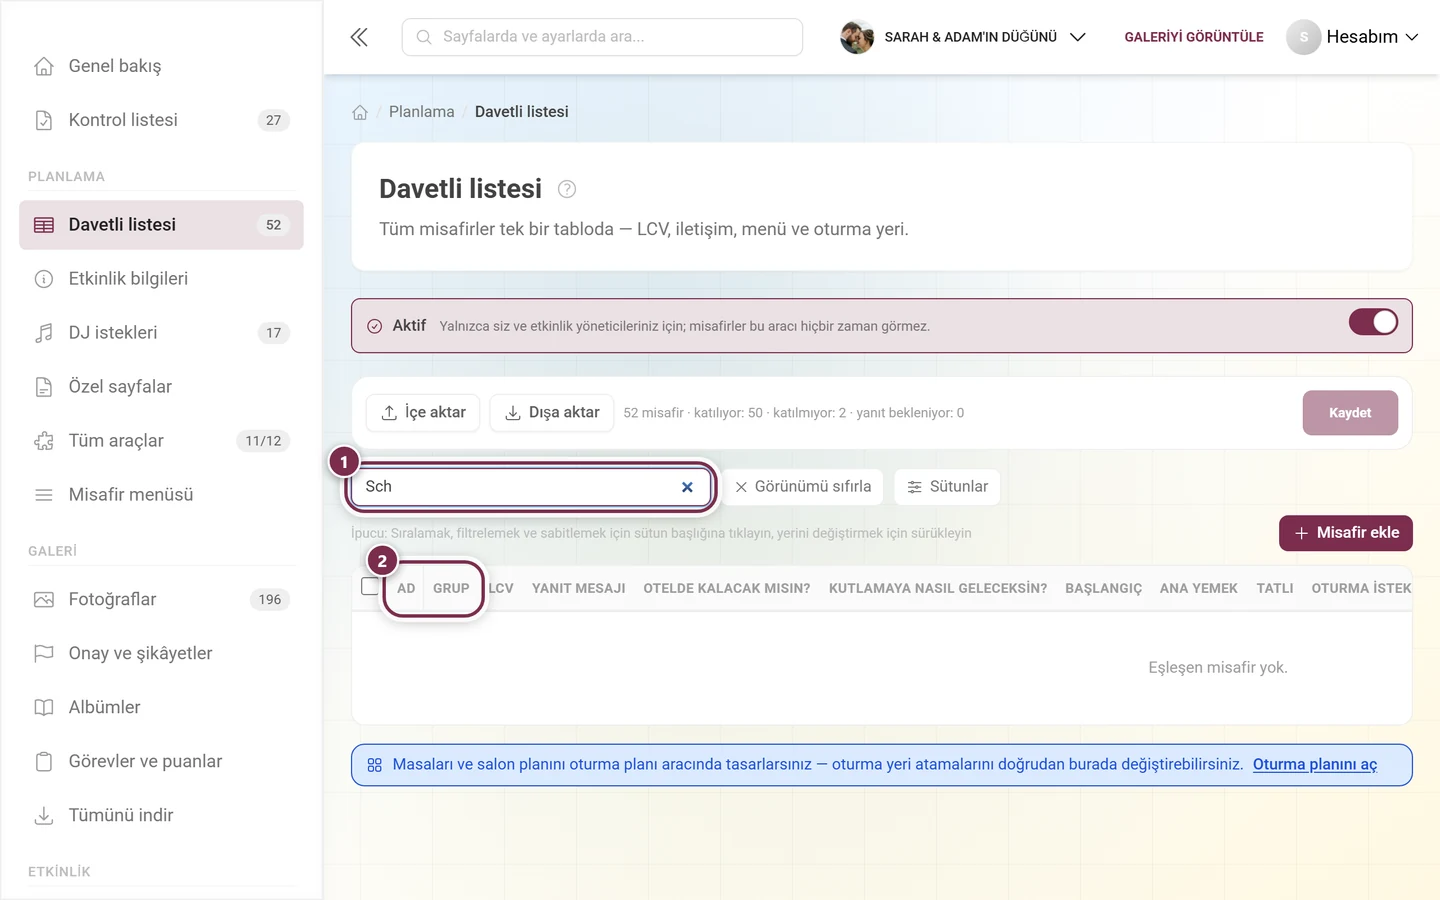Save changes with the Kaydet button
This screenshot has width=1440, height=900.
click(x=1350, y=413)
